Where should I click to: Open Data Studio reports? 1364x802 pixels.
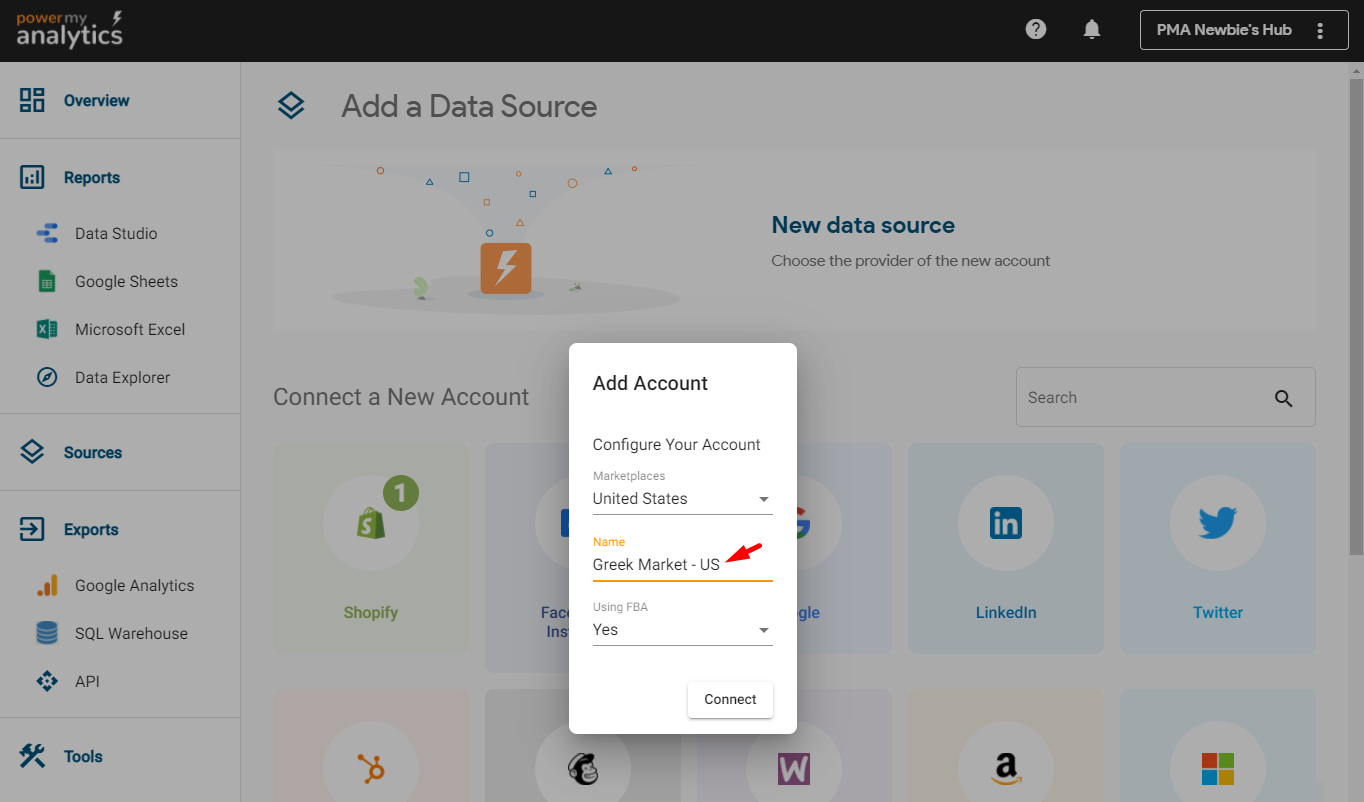tap(115, 234)
